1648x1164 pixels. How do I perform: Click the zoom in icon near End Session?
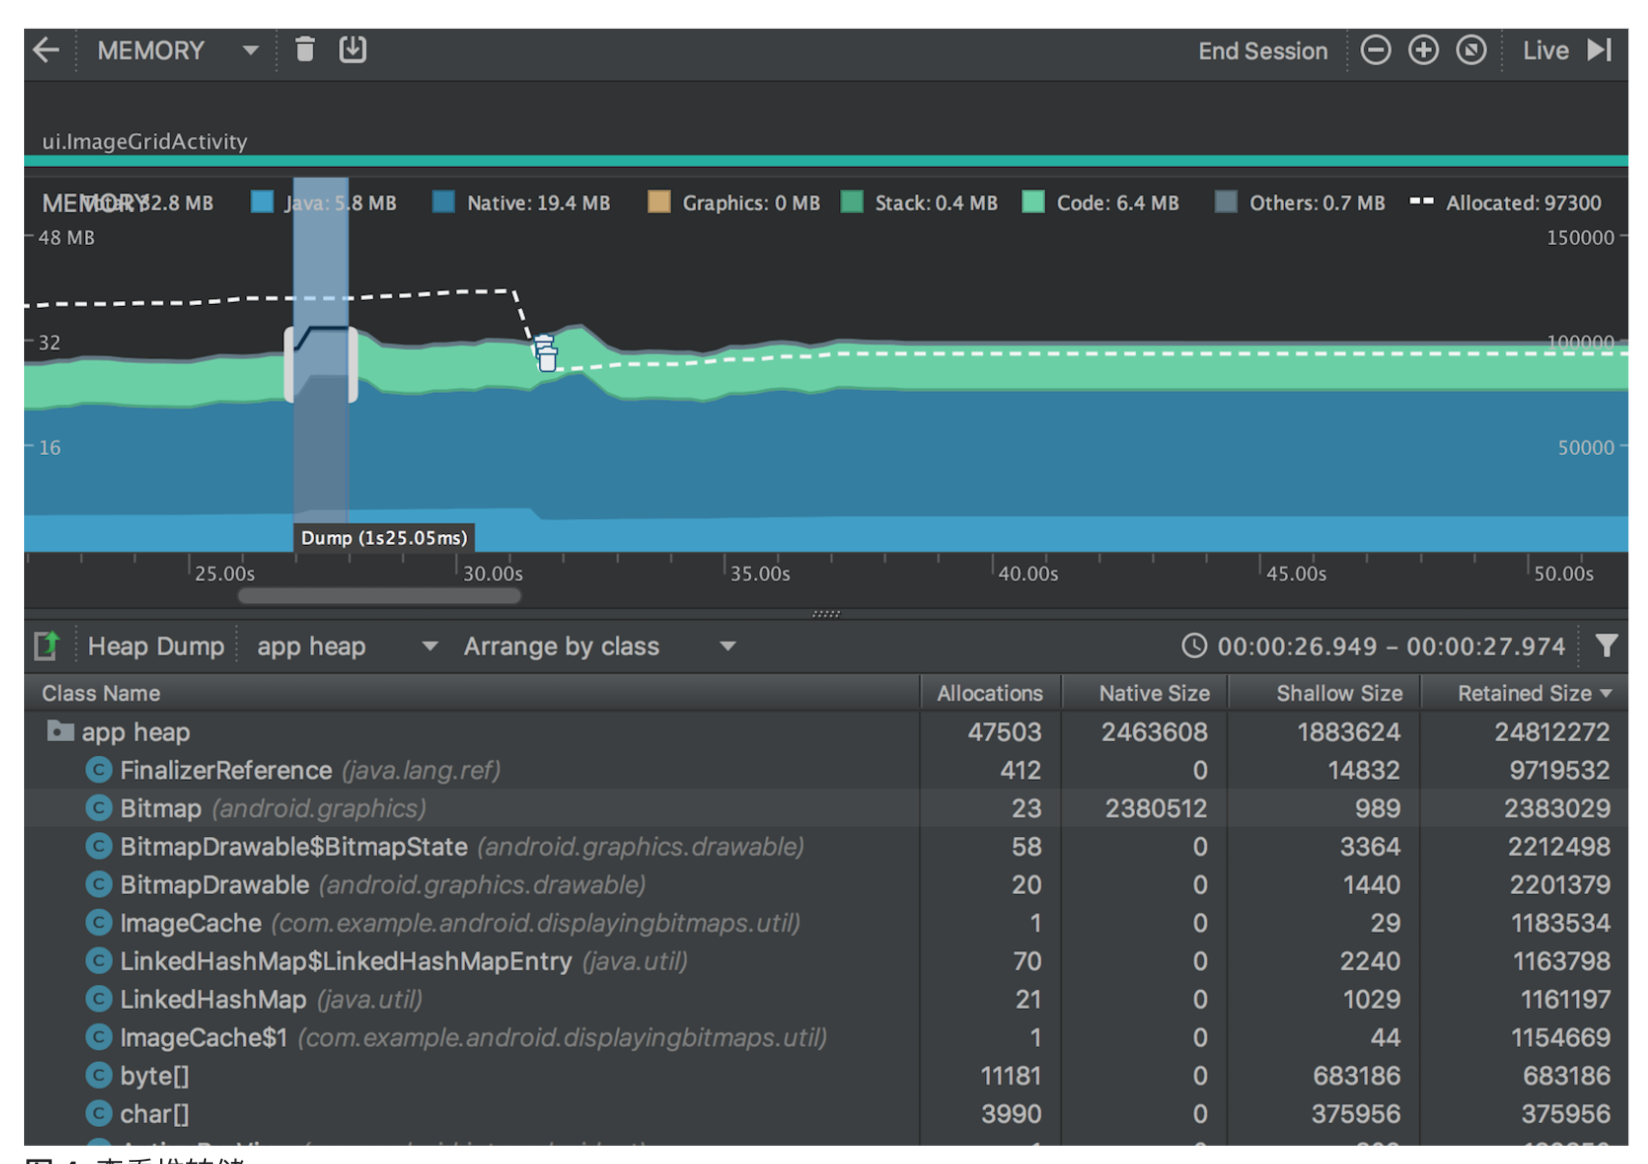(1424, 49)
